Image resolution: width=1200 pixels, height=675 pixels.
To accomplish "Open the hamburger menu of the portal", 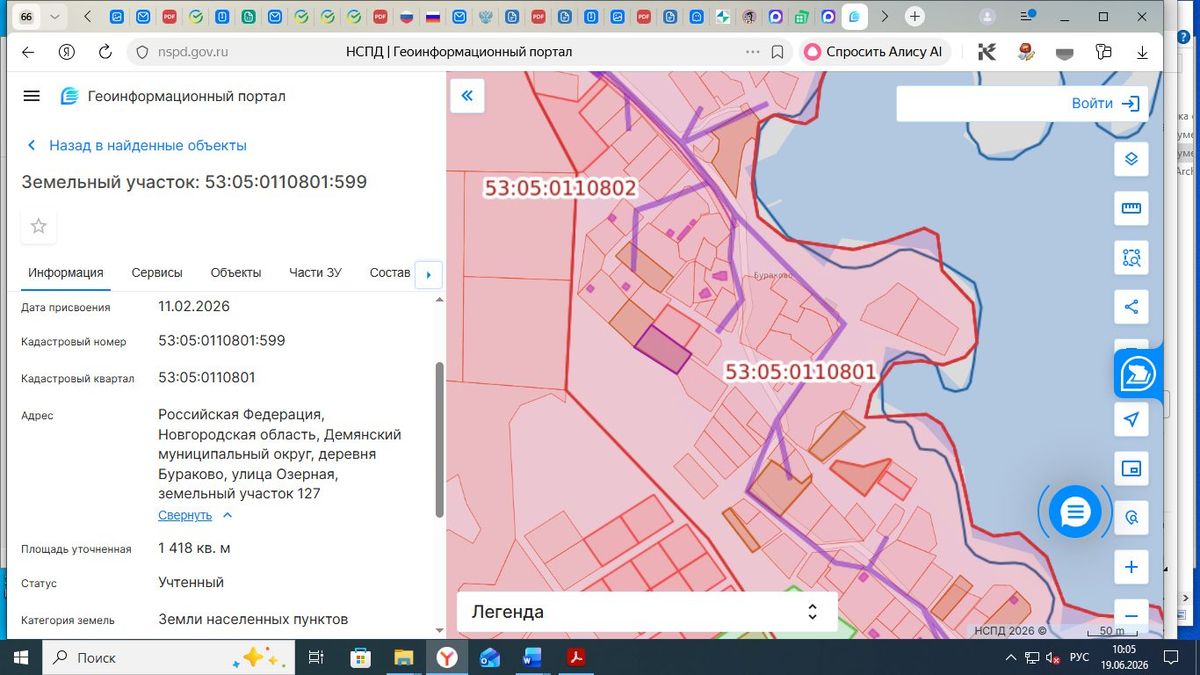I will [31, 96].
